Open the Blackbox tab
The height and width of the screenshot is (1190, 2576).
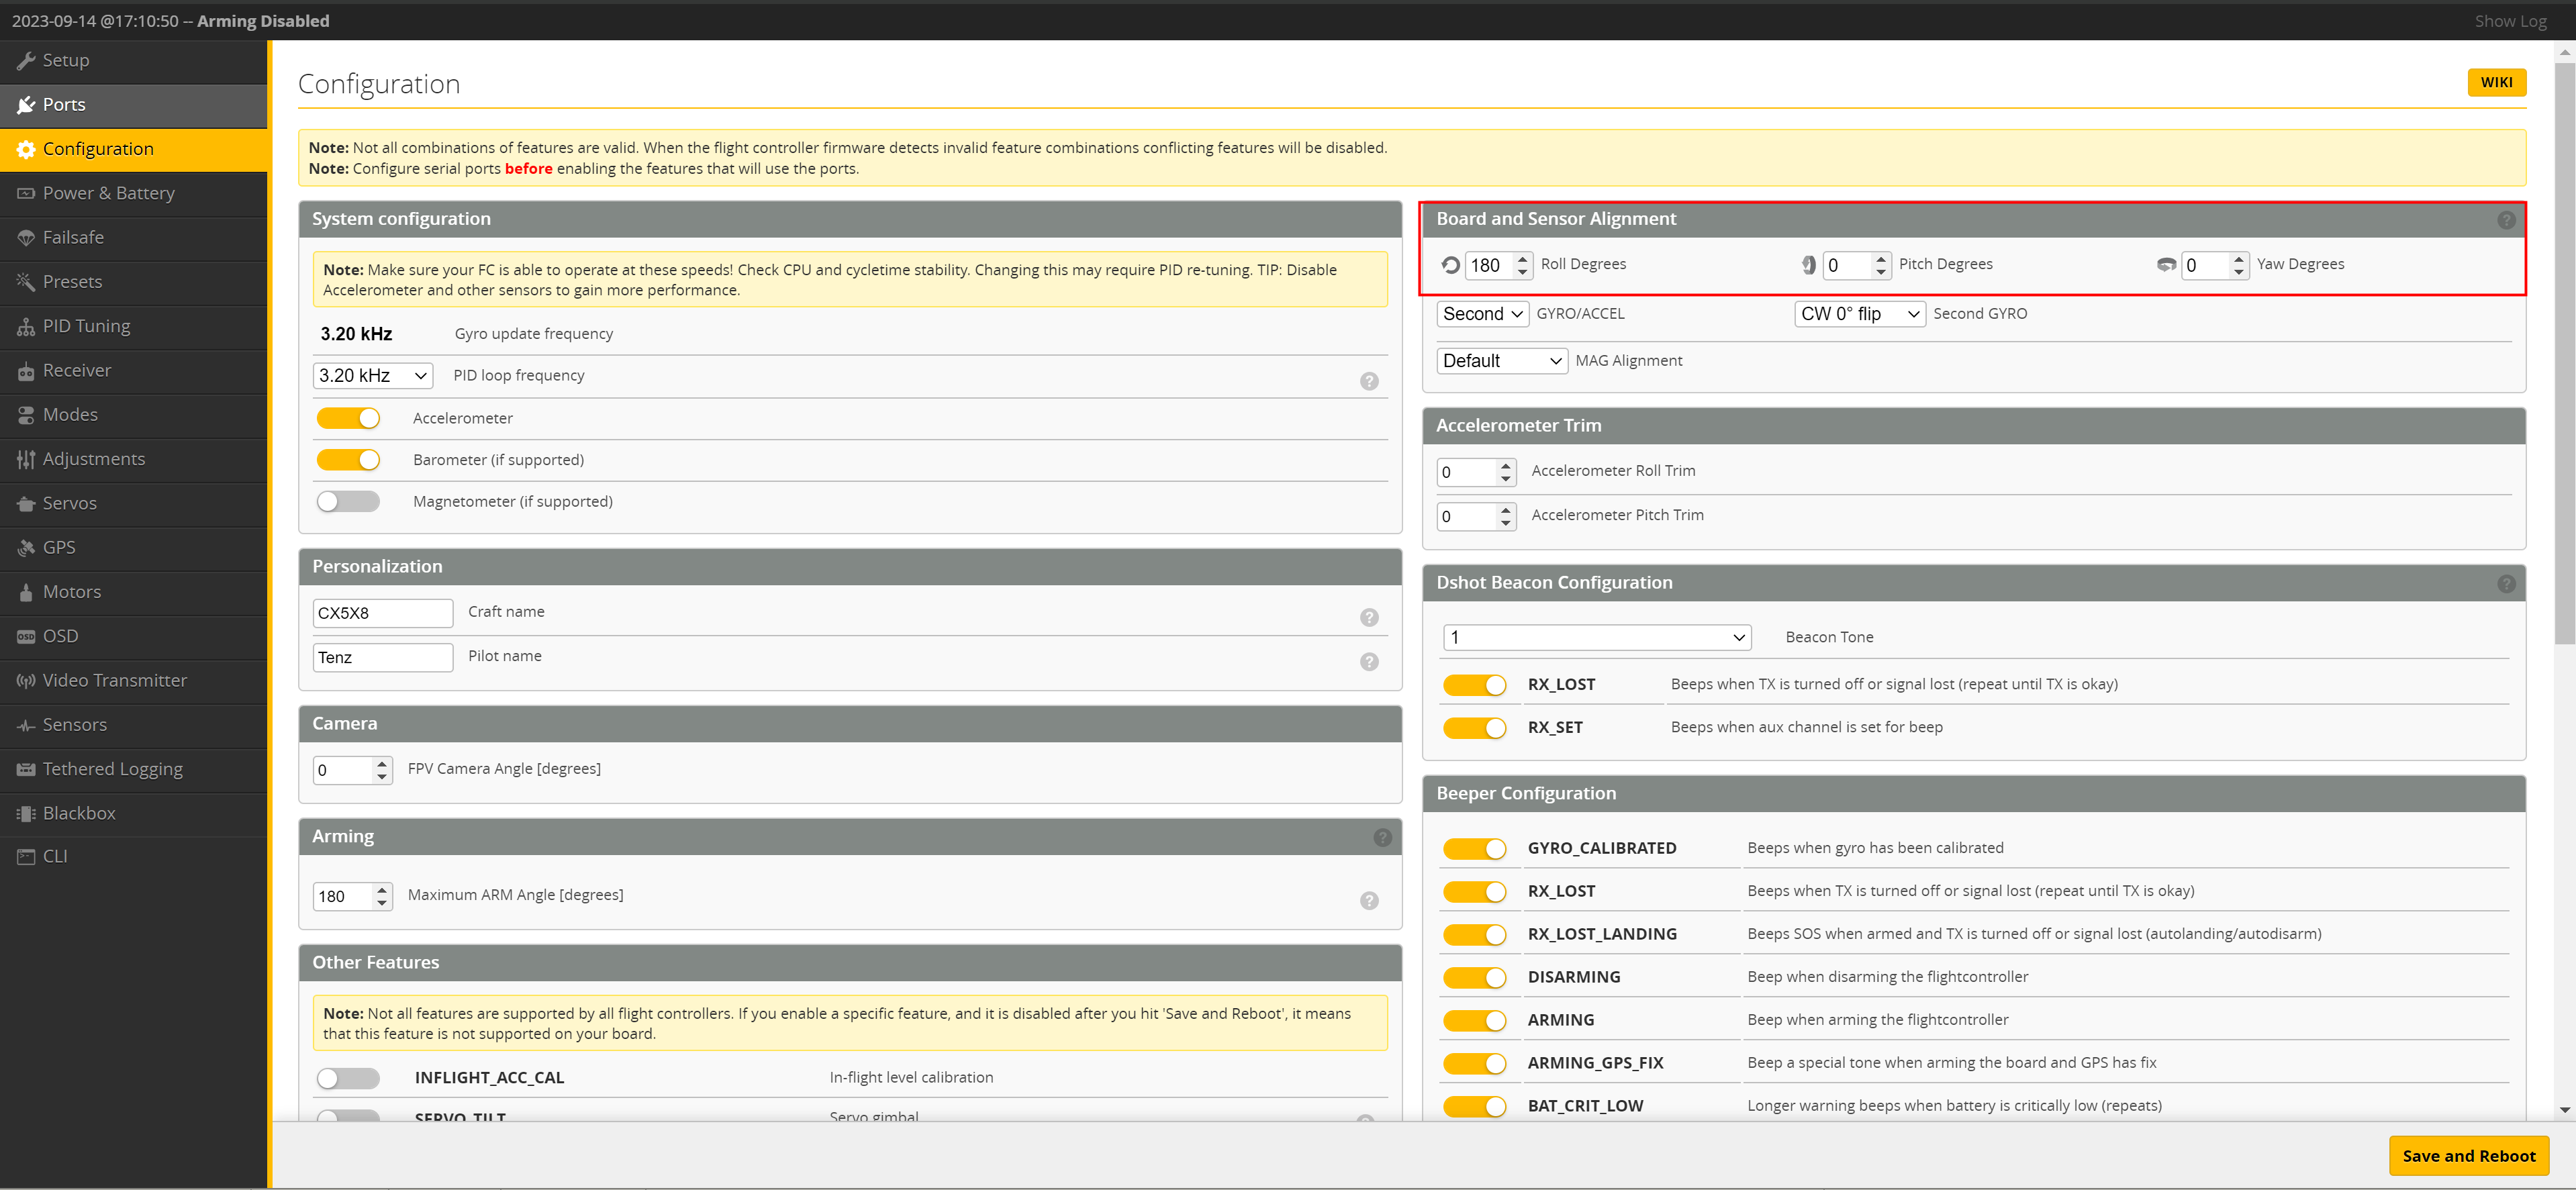134,814
